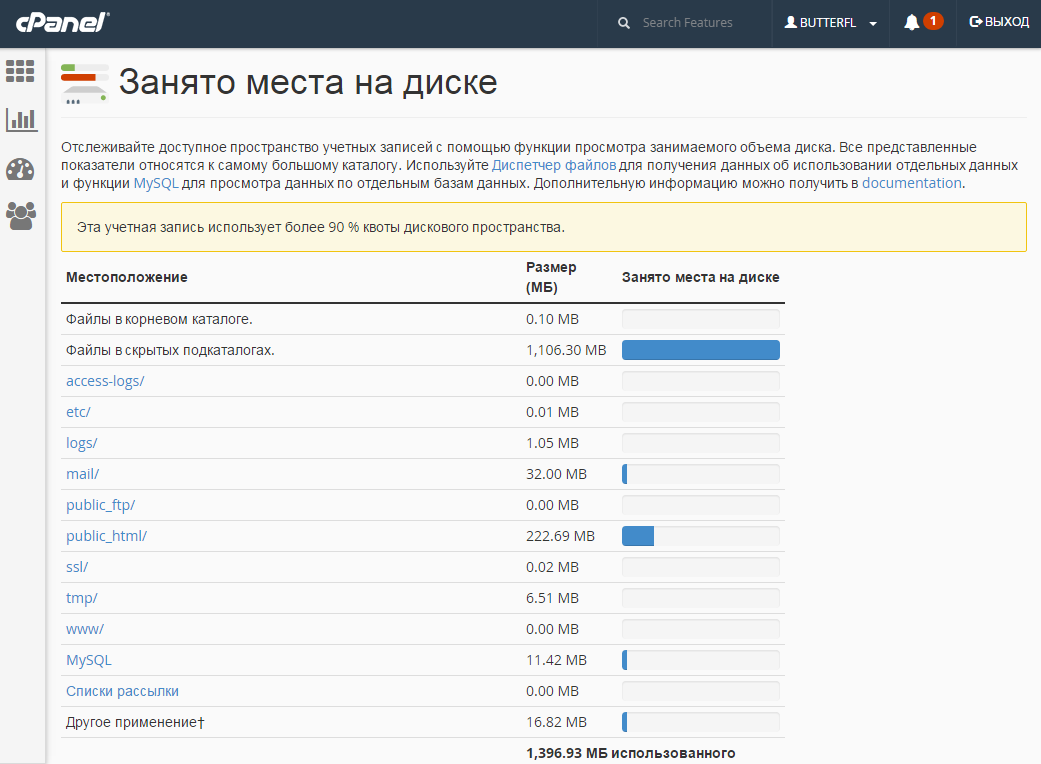Open the user manager people icon
Screen dimensions: 1041x764
click(x=21, y=216)
